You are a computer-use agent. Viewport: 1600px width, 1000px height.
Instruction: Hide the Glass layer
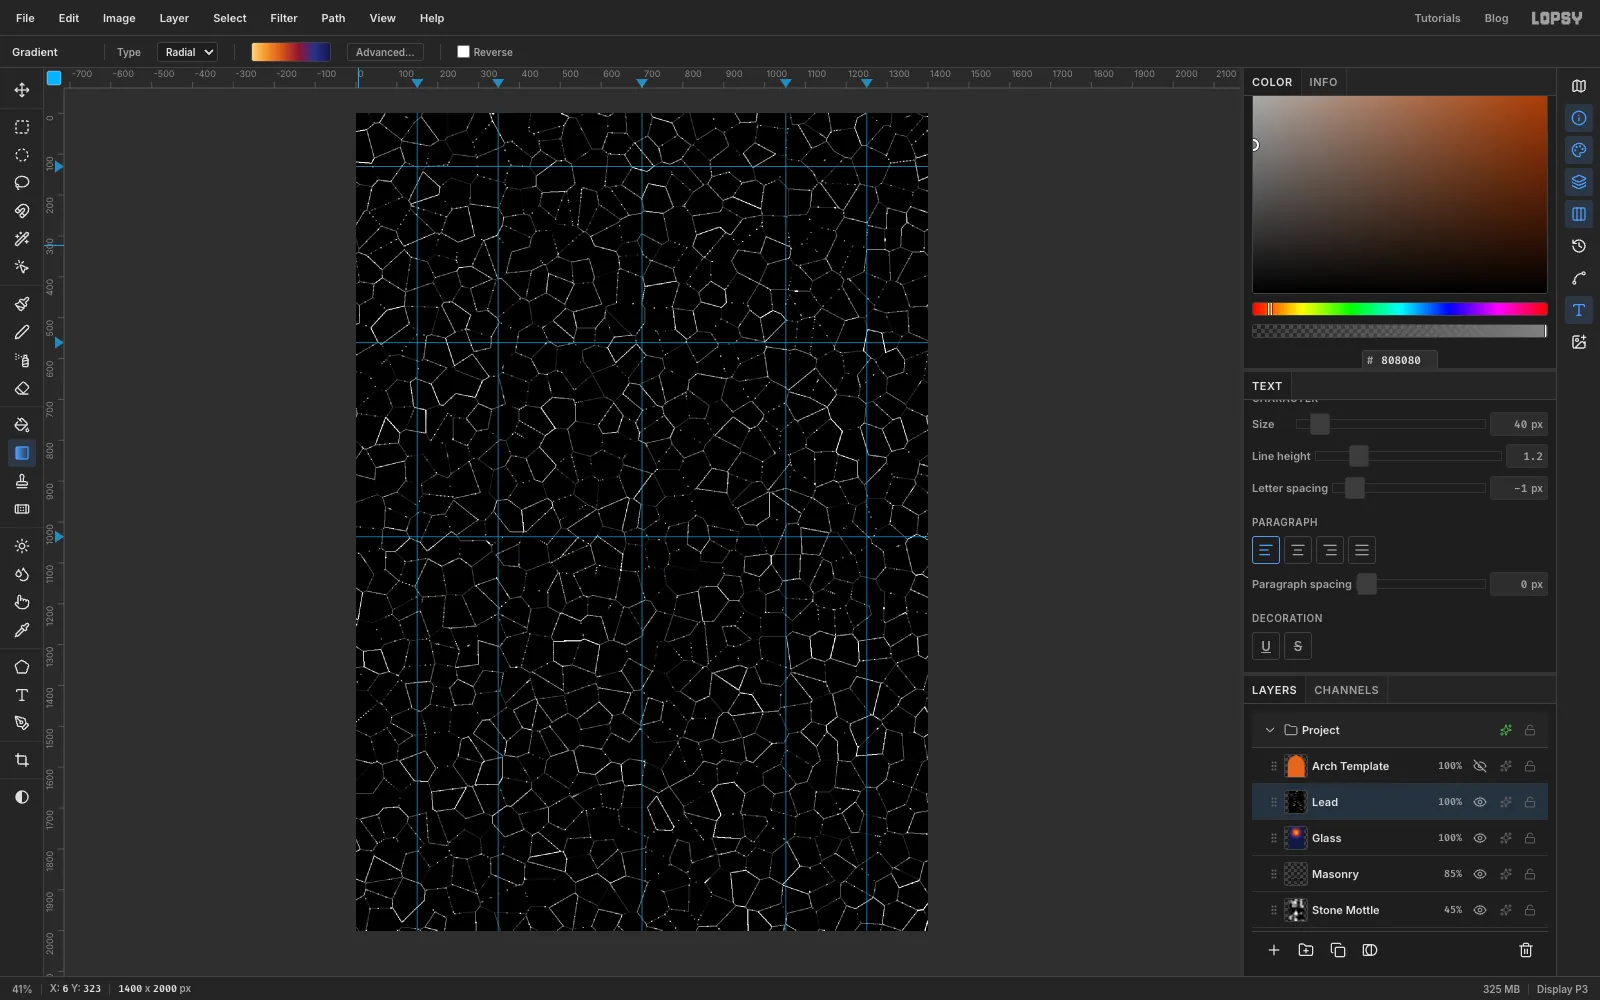(1480, 838)
